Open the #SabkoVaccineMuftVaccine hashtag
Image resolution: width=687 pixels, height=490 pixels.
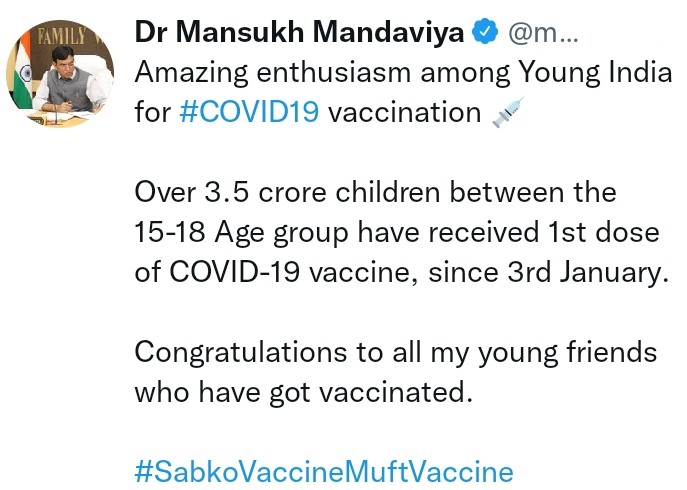pyautogui.click(x=323, y=471)
